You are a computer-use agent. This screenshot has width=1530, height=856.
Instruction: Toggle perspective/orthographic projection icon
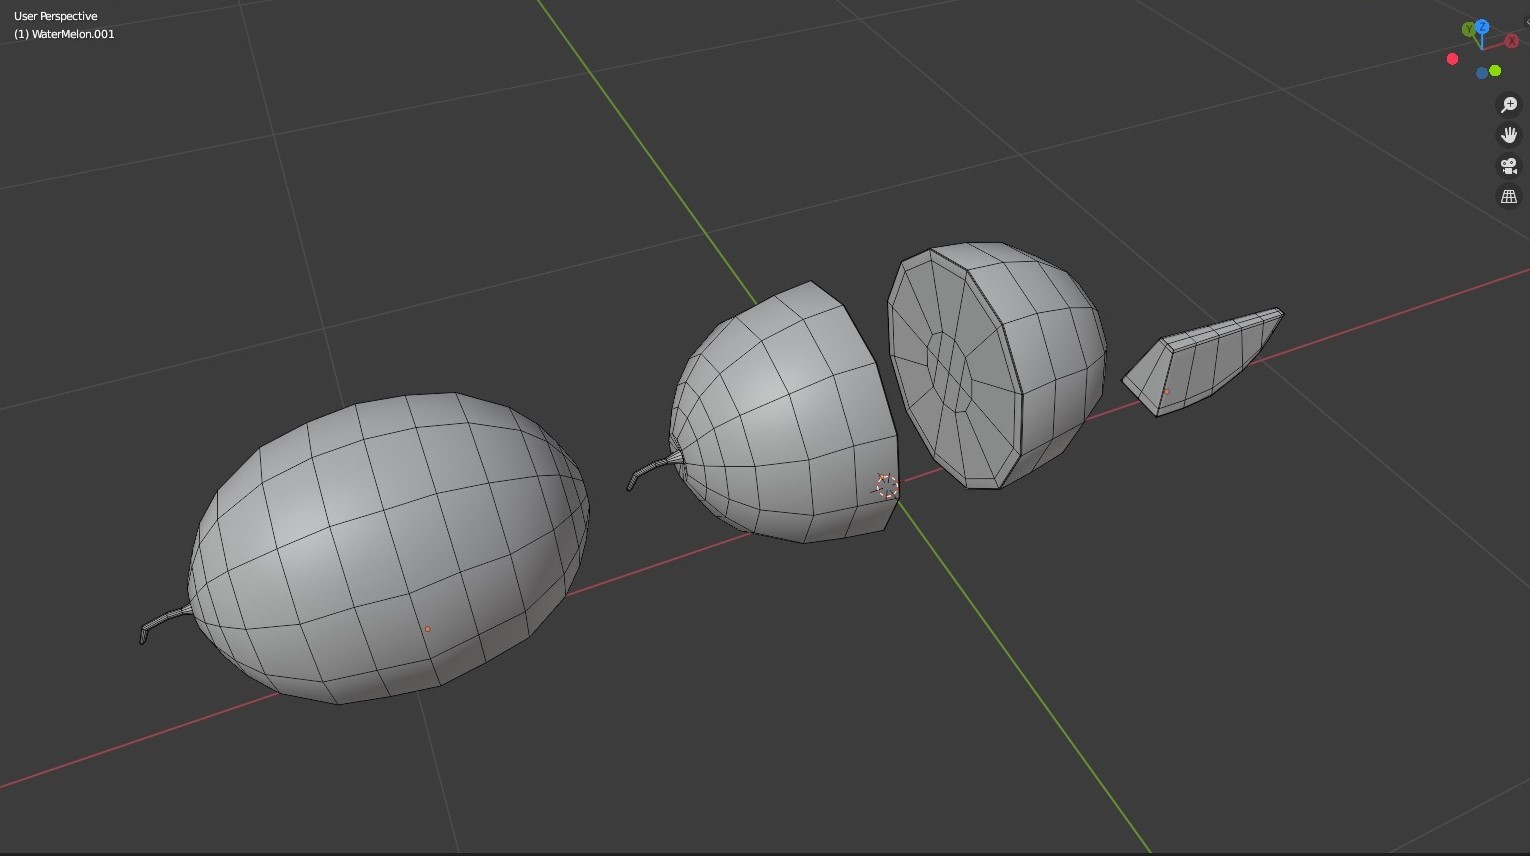[x=1508, y=195]
